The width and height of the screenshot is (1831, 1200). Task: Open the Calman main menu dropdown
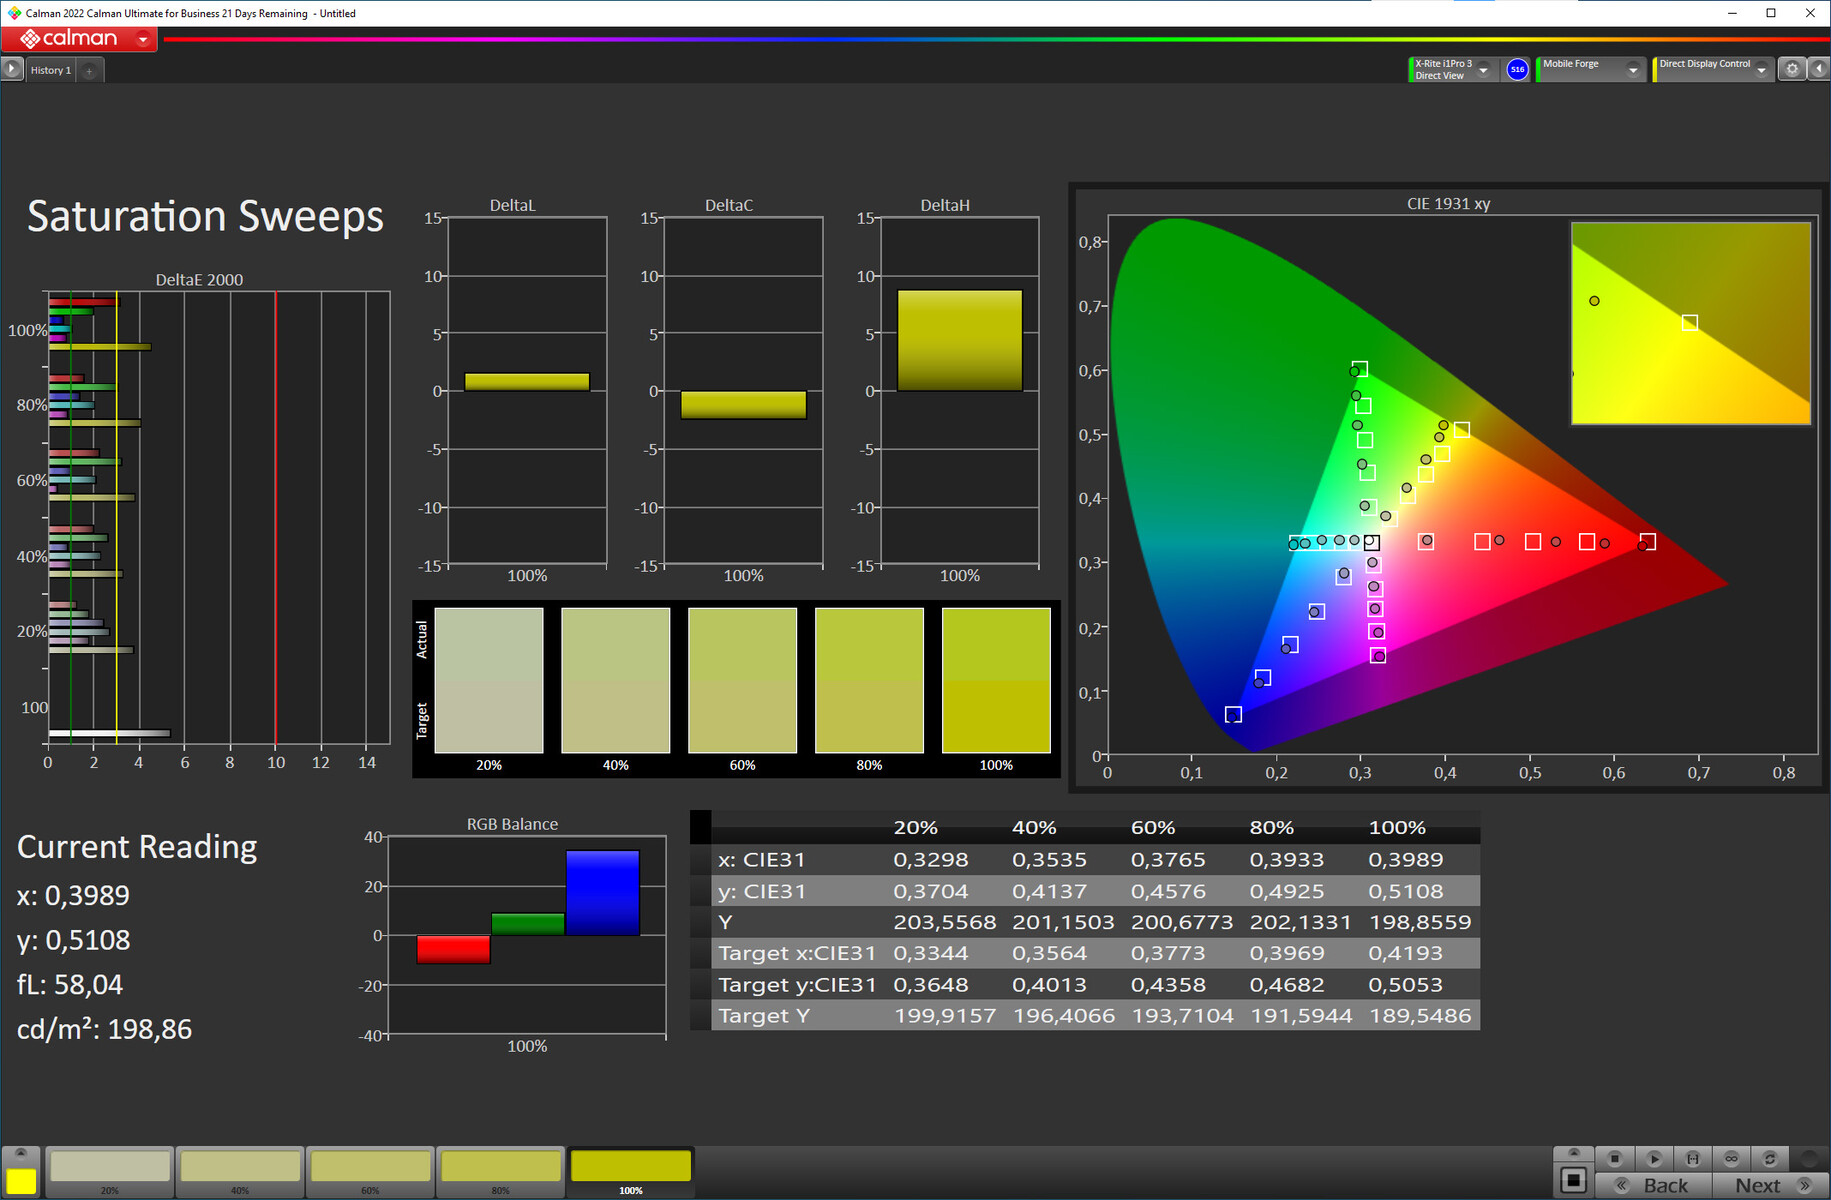(x=143, y=39)
